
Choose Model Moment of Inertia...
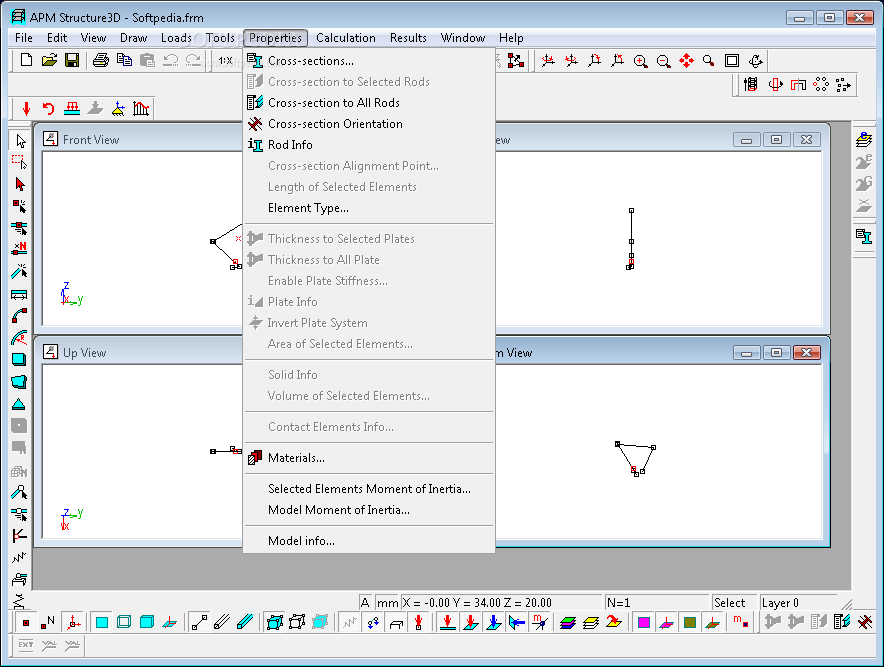tap(369, 510)
